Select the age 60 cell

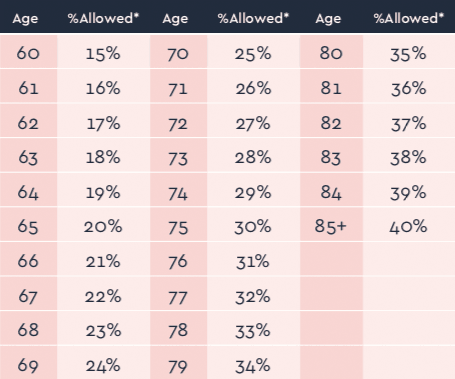pyautogui.click(x=28, y=51)
